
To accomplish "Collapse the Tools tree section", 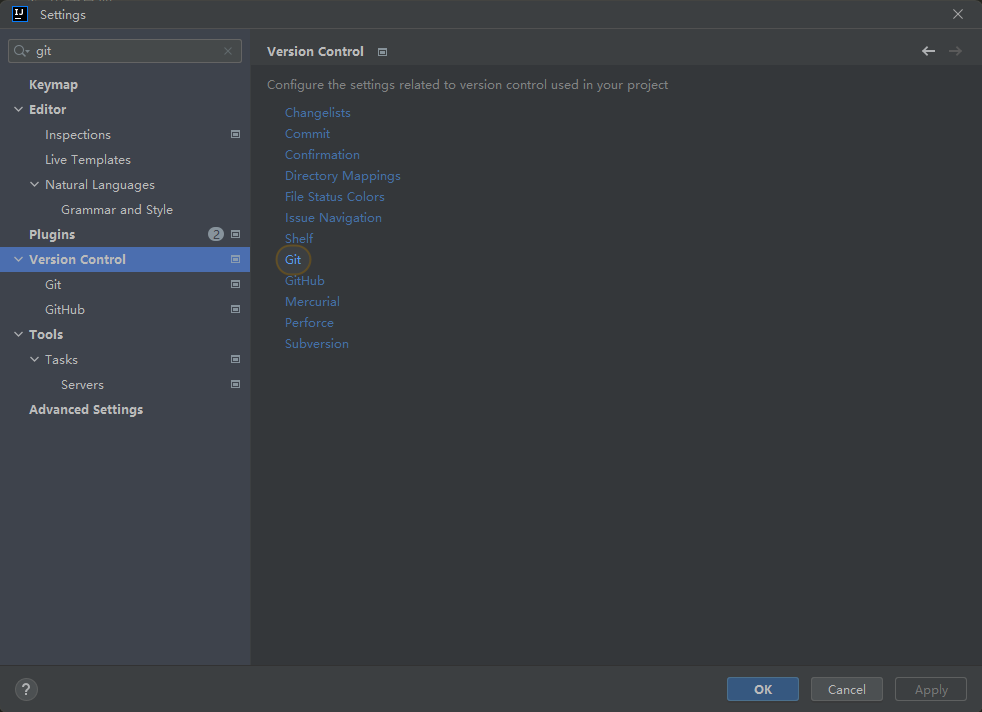I will tap(18, 335).
